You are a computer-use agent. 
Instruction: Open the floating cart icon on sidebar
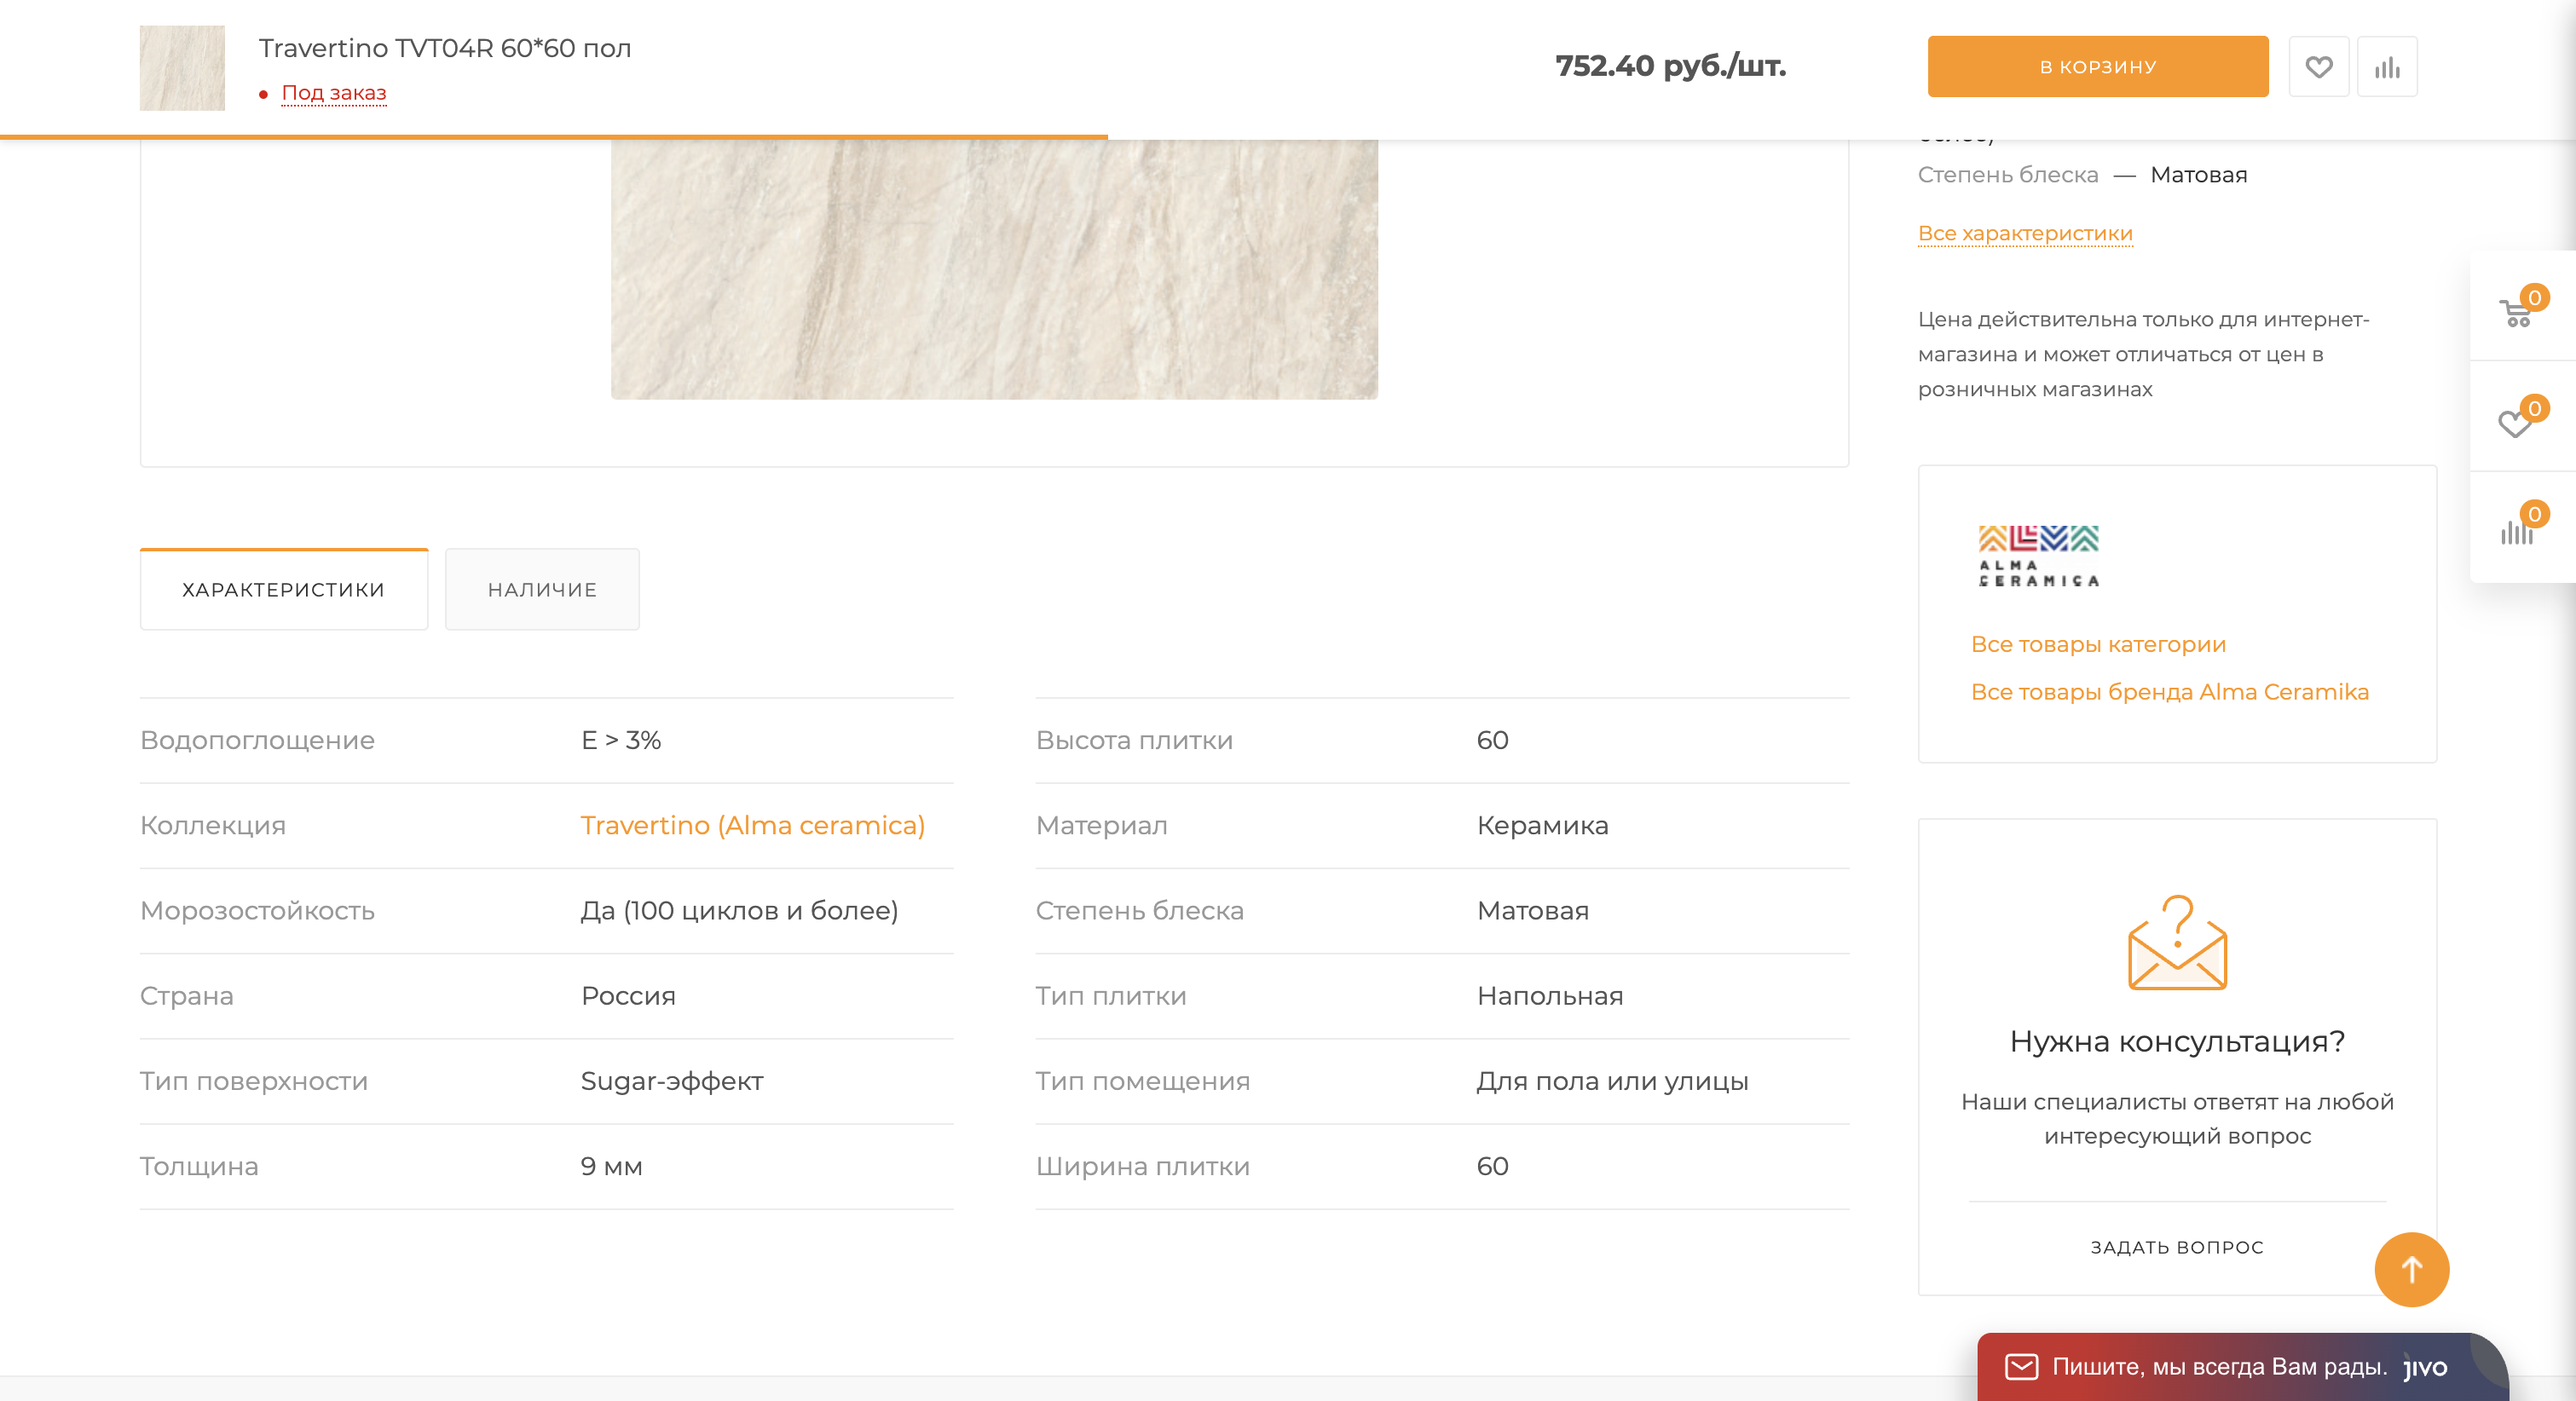click(x=2517, y=311)
